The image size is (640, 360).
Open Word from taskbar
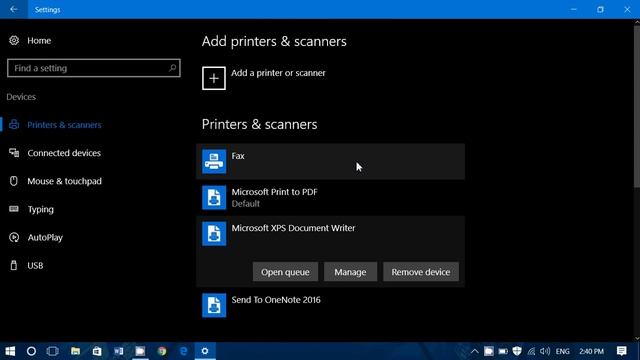(118, 351)
